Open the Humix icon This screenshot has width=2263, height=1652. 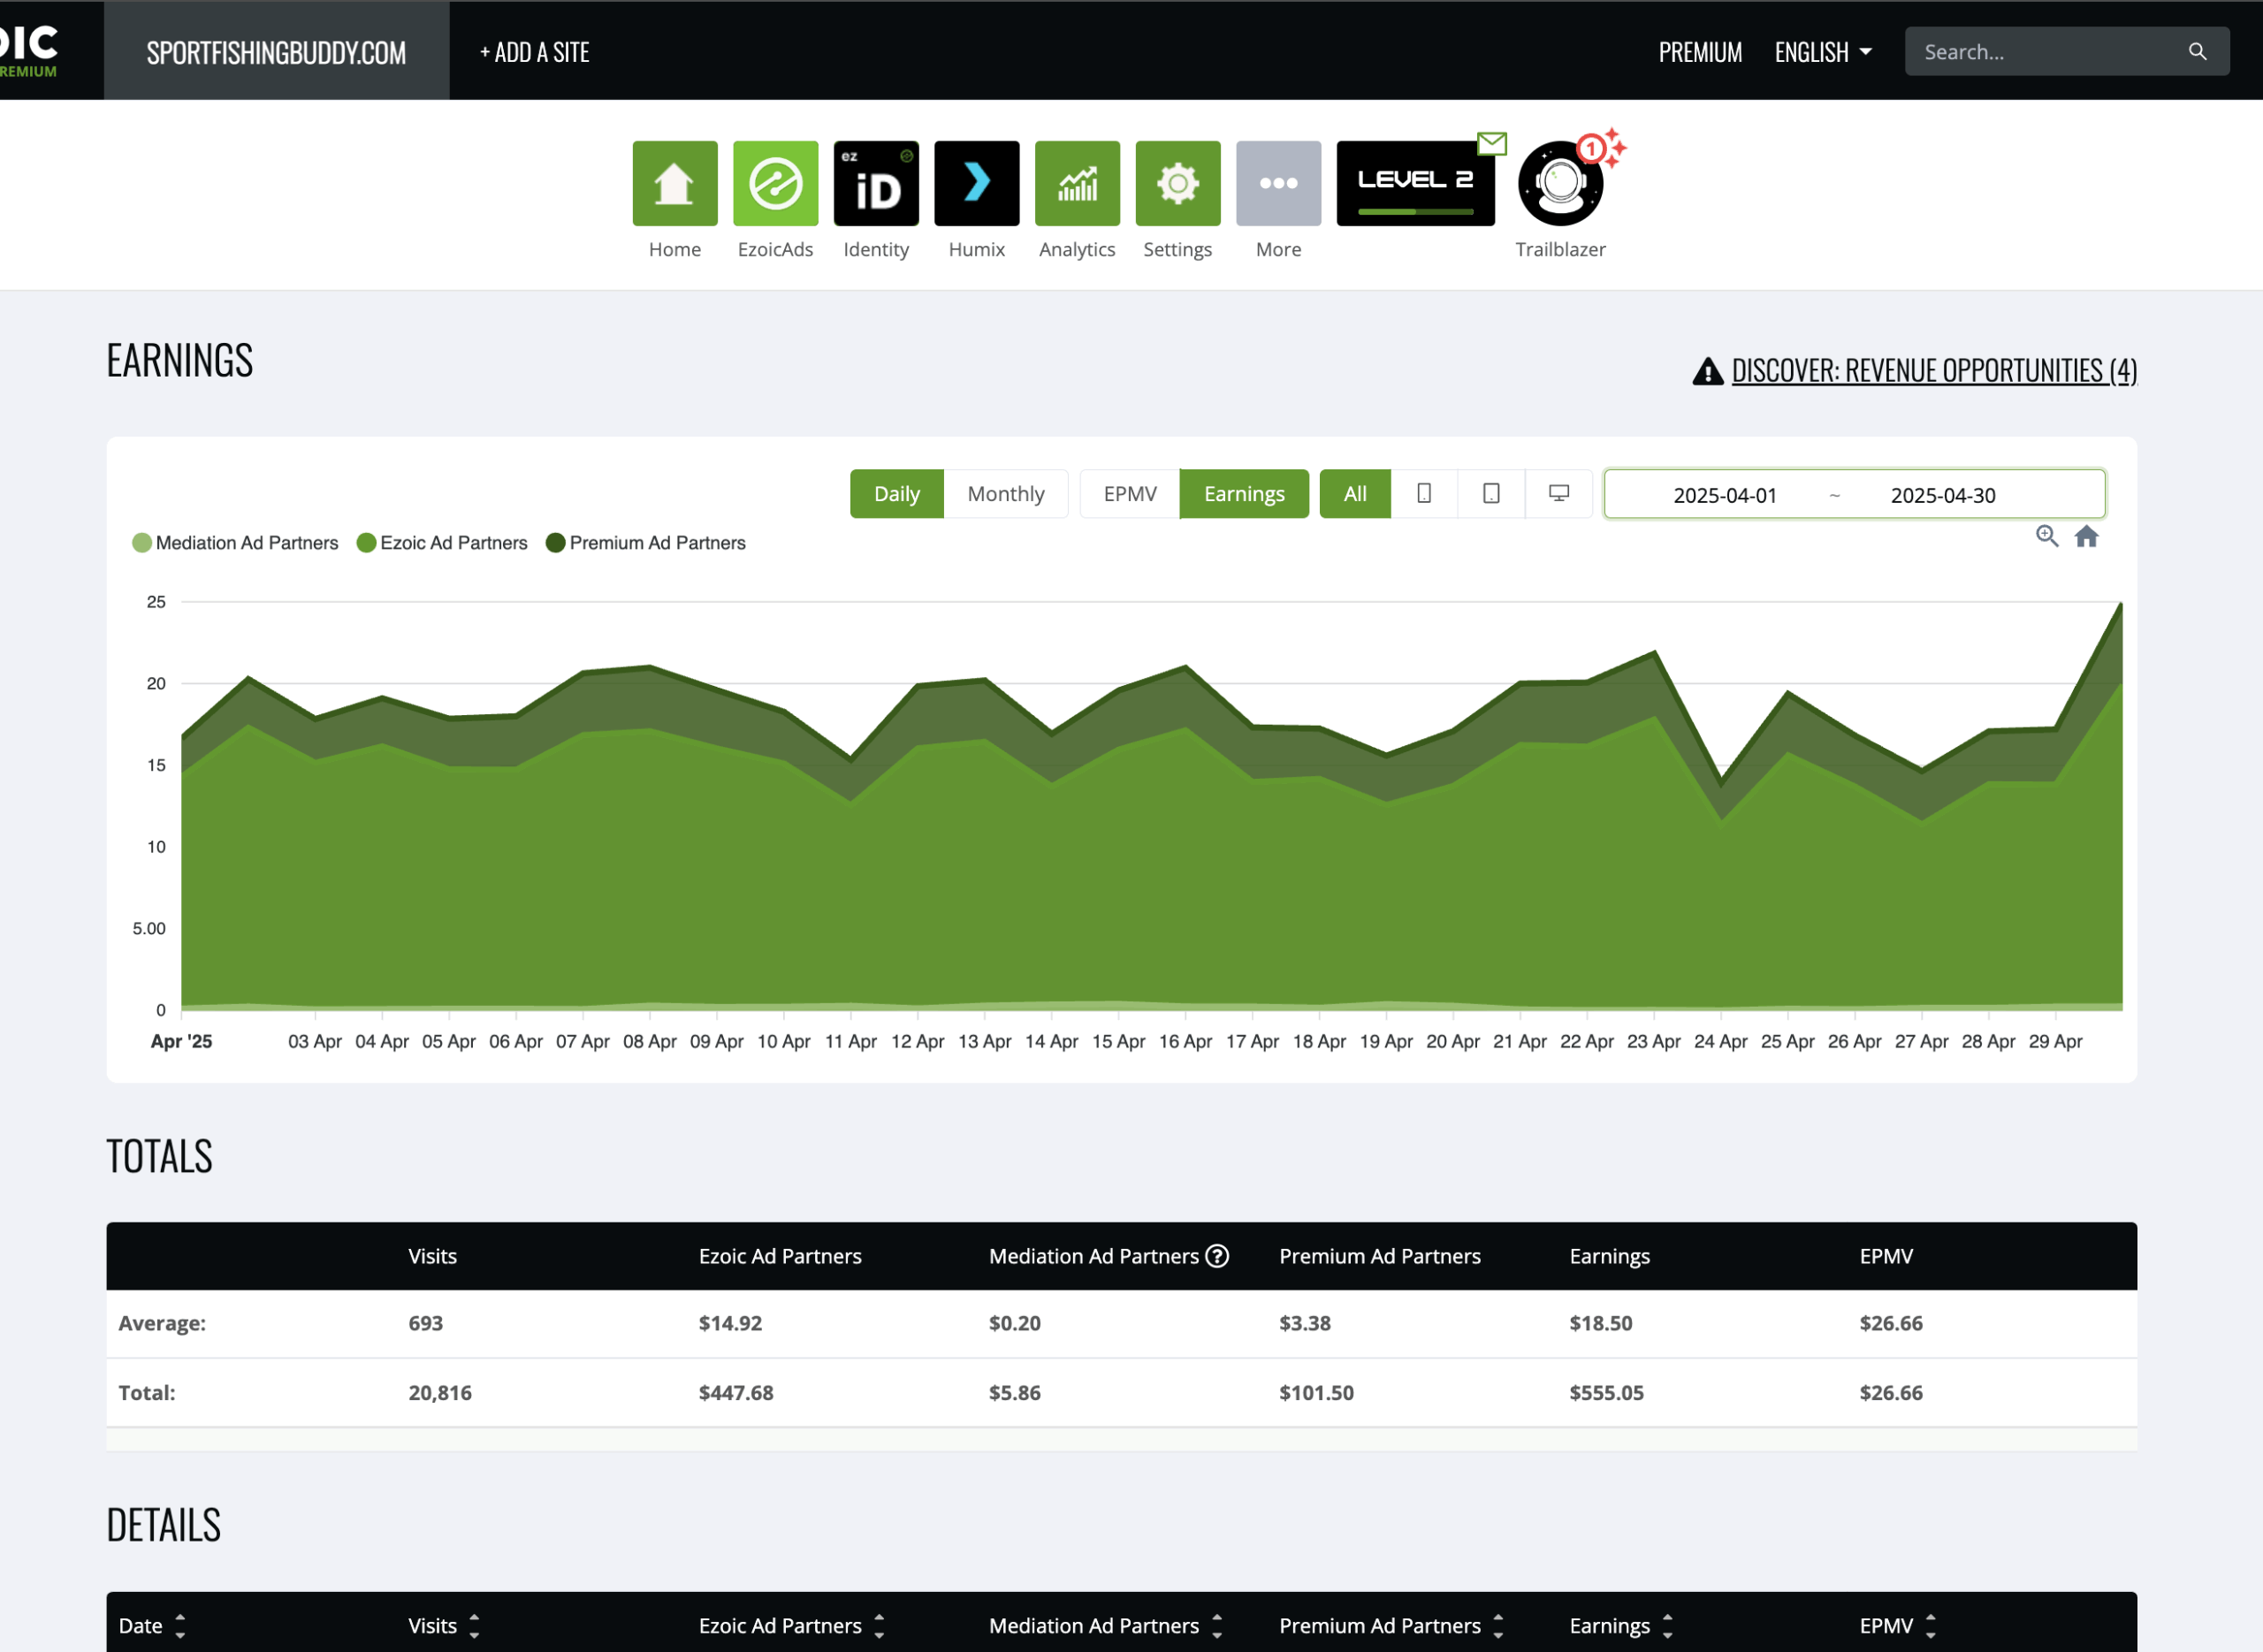[x=977, y=183]
